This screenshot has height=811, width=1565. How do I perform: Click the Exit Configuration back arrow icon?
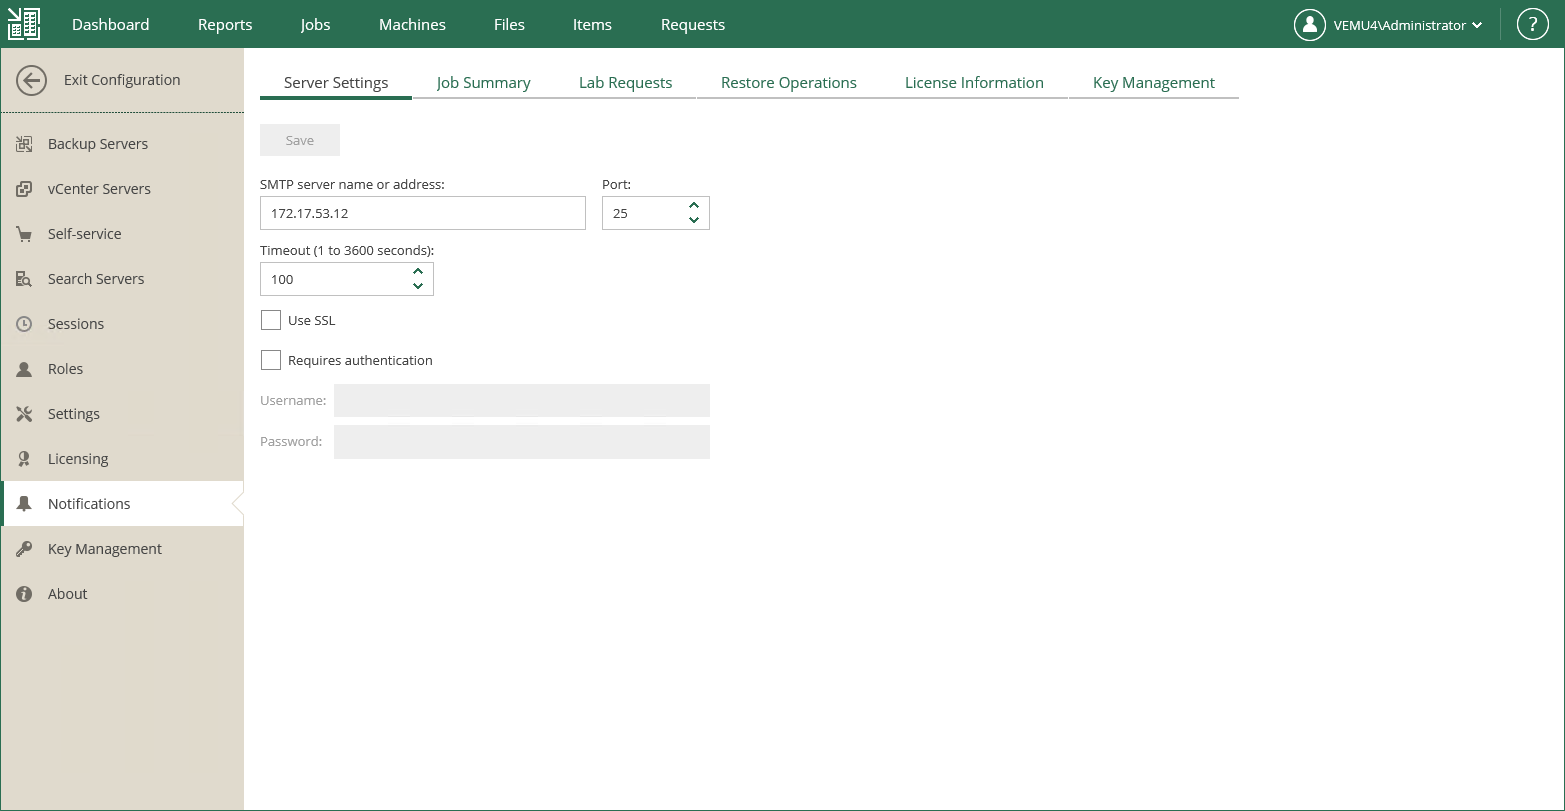point(31,81)
